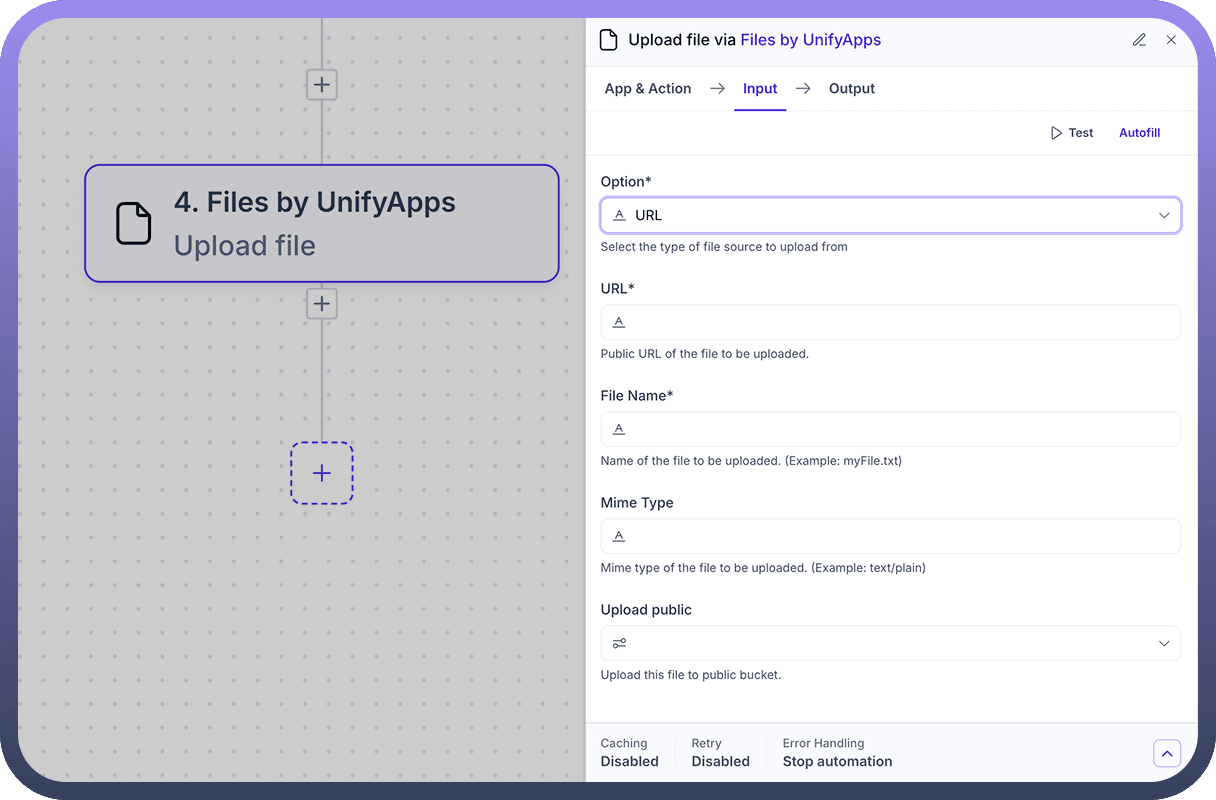Switch to the App & Action tab
This screenshot has height=800, width=1216.
[x=648, y=89]
